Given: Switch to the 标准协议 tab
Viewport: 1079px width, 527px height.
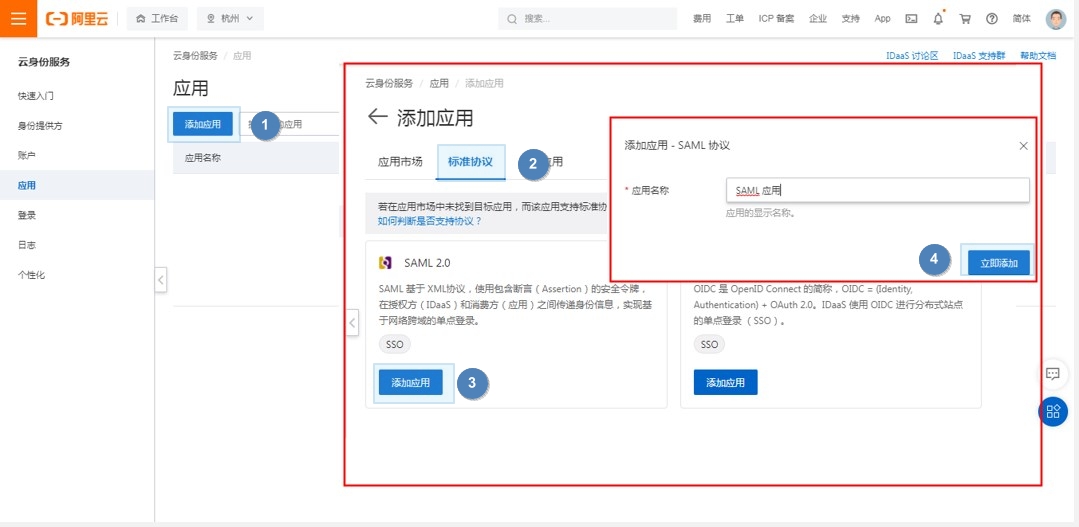Looking at the screenshot, I should pyautogui.click(x=470, y=162).
